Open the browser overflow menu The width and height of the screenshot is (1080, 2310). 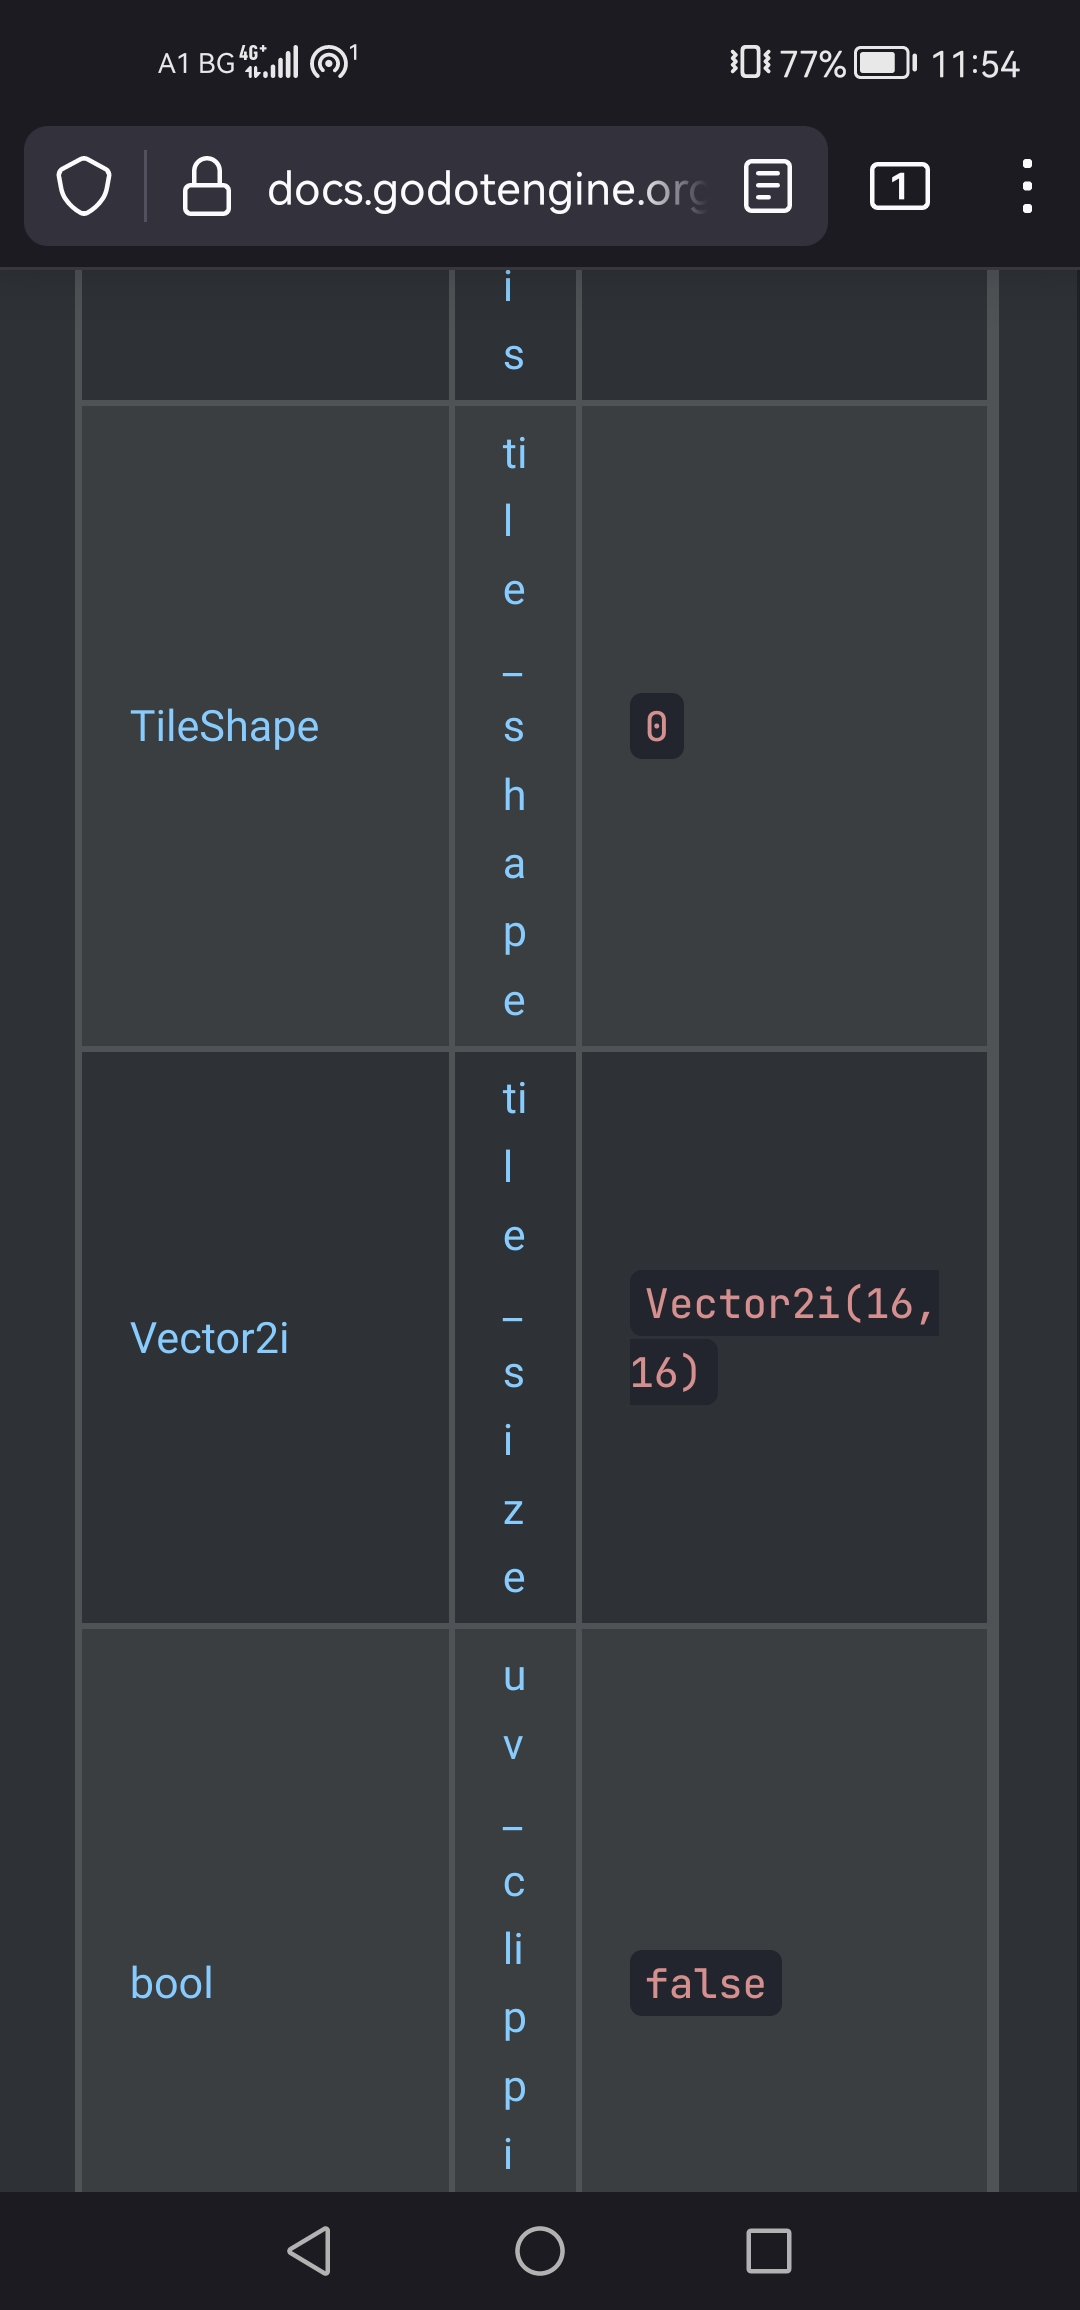click(x=1026, y=188)
